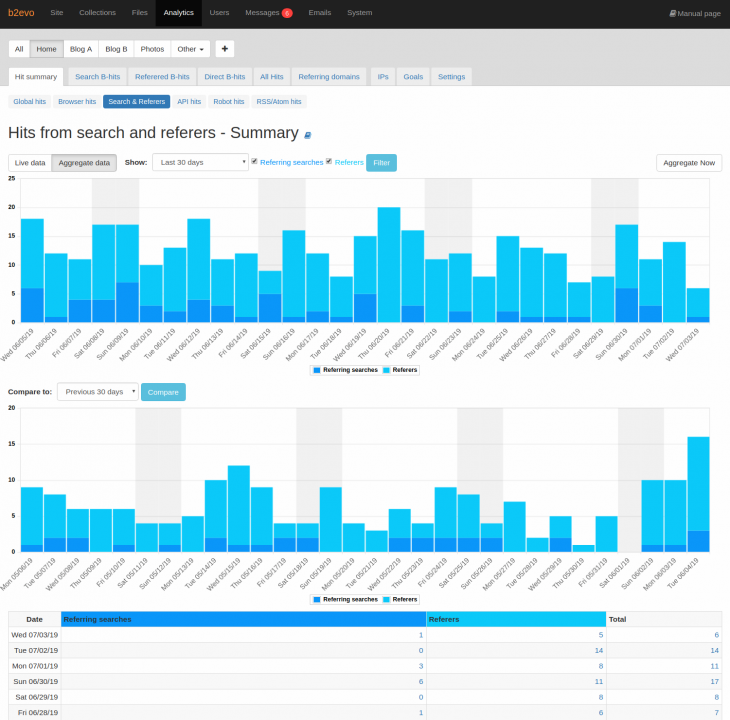Open the Users menu
The image size is (730, 720).
click(219, 13)
